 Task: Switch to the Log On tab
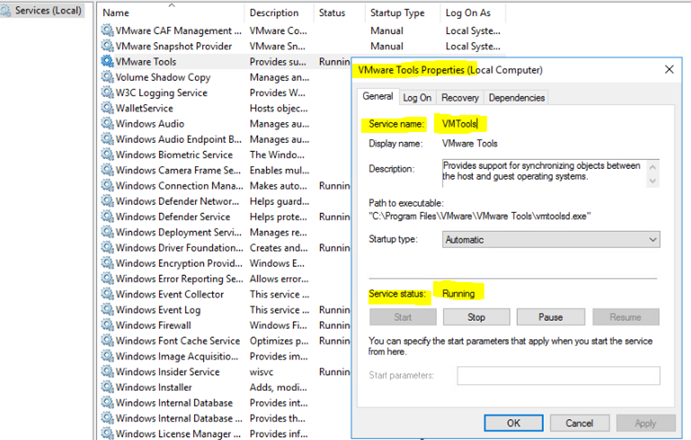(417, 98)
